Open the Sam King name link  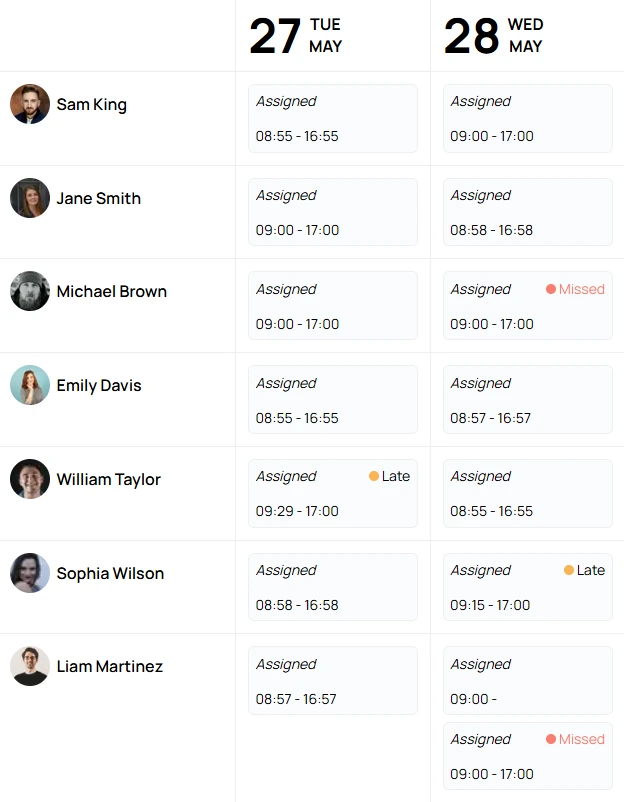92,104
